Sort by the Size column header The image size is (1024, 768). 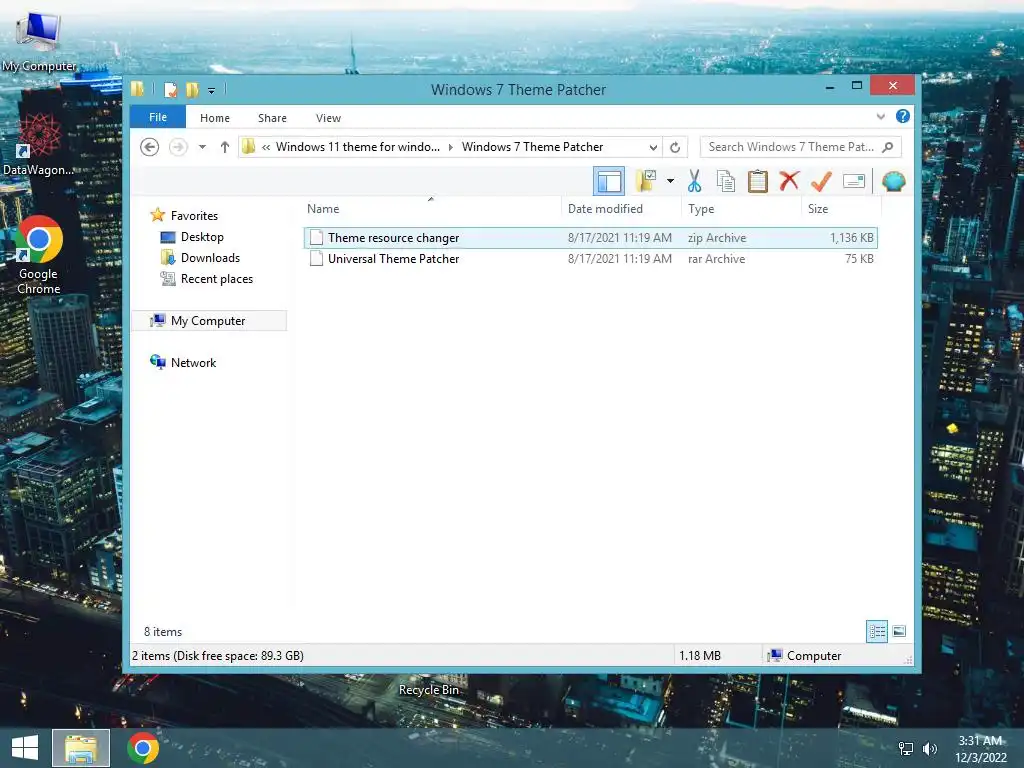tap(841, 209)
